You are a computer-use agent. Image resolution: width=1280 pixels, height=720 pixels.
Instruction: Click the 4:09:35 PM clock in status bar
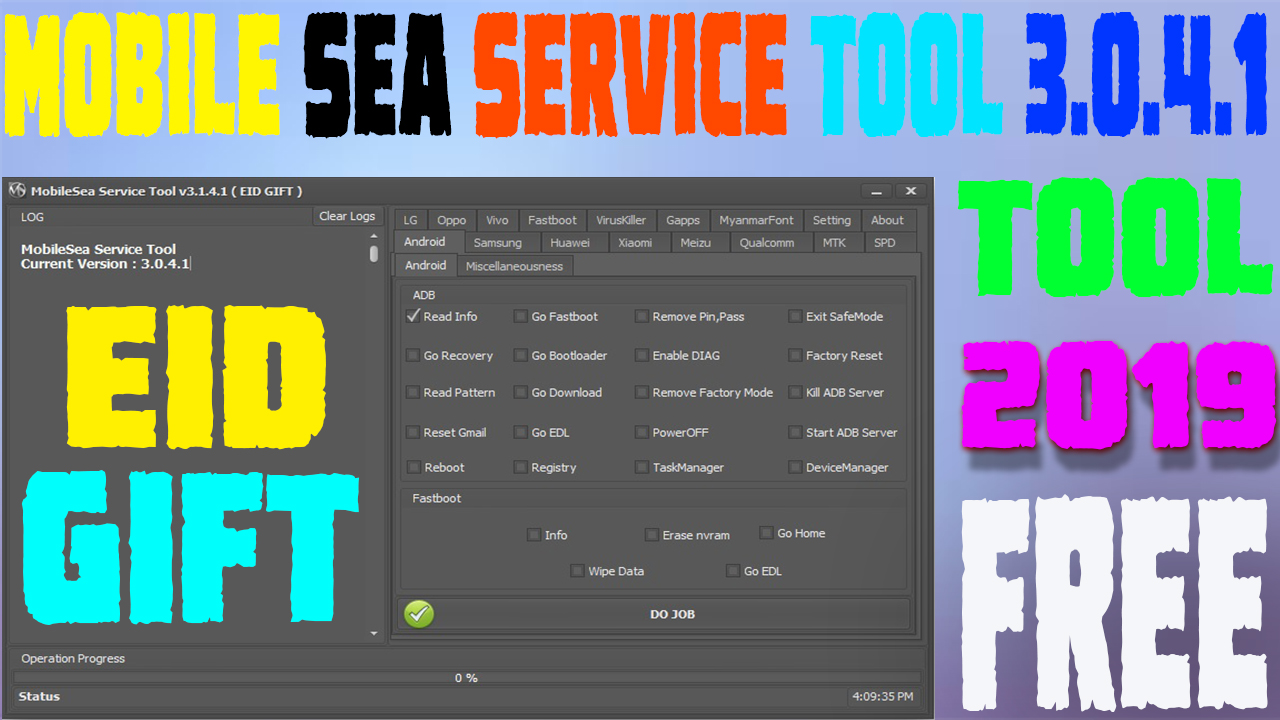[x=882, y=696]
